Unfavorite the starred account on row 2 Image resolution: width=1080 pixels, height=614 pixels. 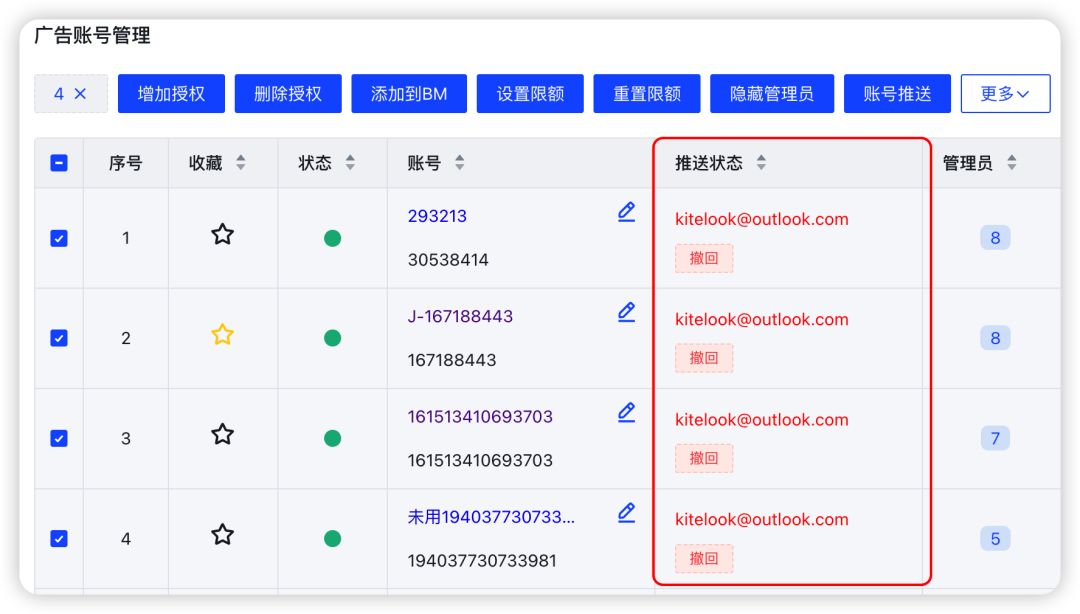pyautogui.click(x=222, y=338)
